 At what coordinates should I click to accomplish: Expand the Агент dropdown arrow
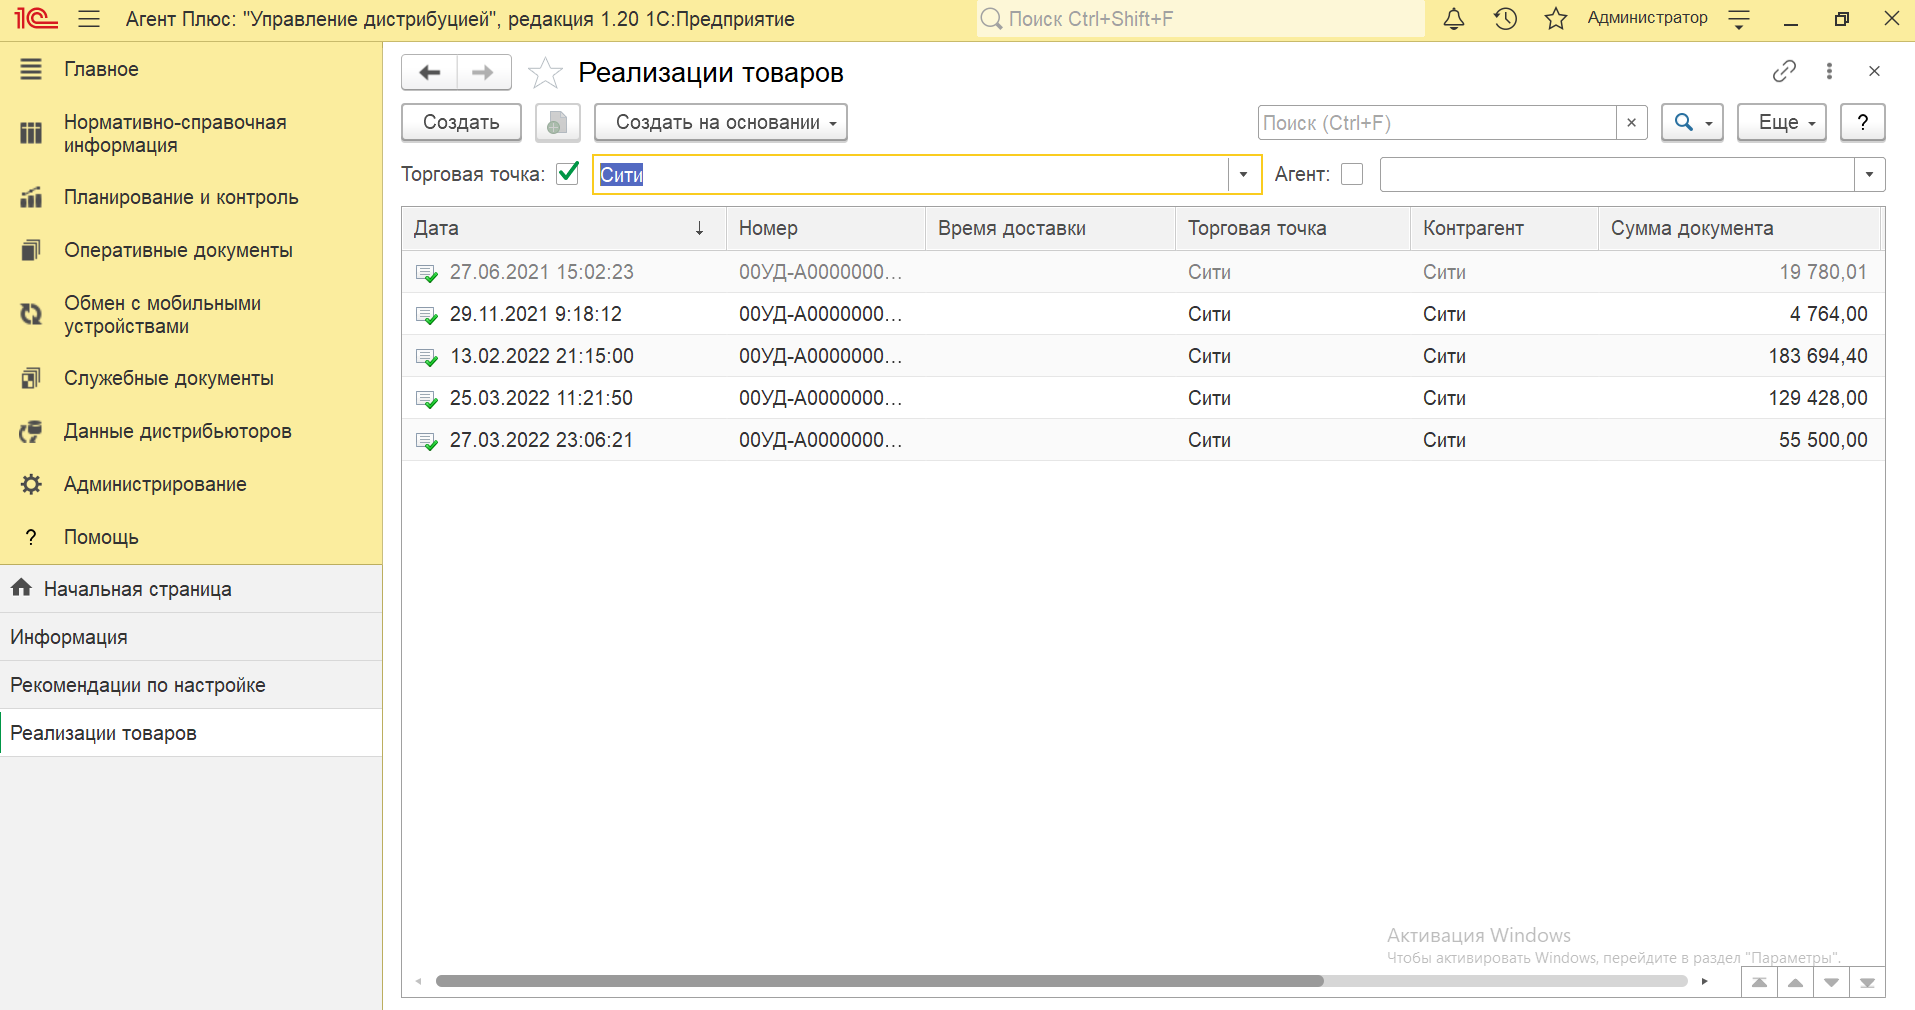point(1869,174)
